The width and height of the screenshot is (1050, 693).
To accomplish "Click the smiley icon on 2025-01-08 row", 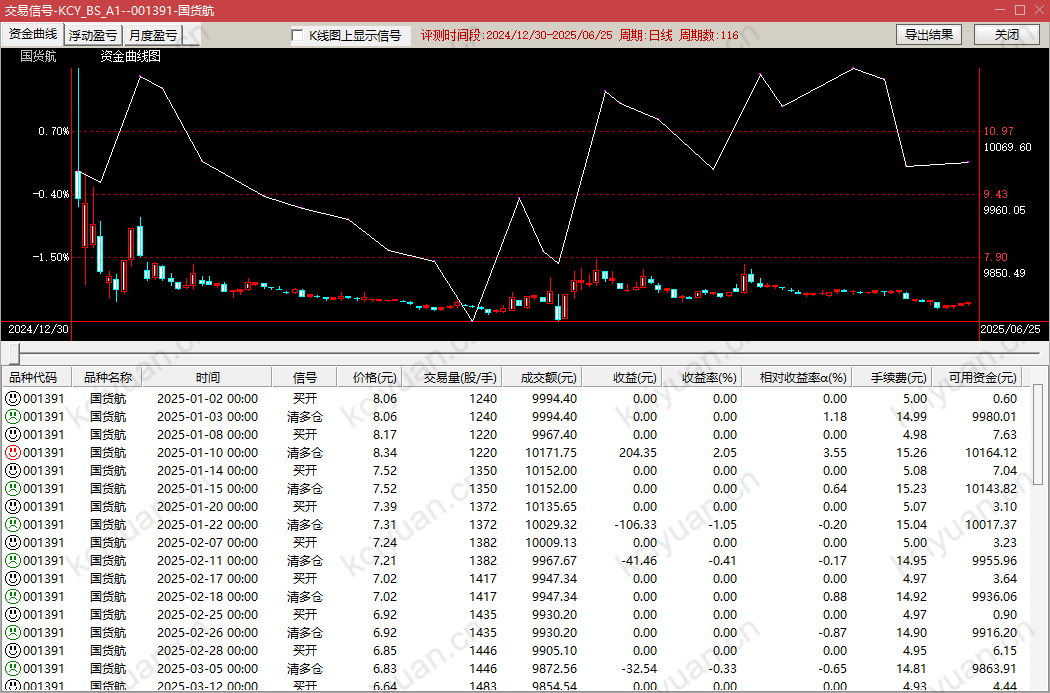I will click(x=13, y=435).
